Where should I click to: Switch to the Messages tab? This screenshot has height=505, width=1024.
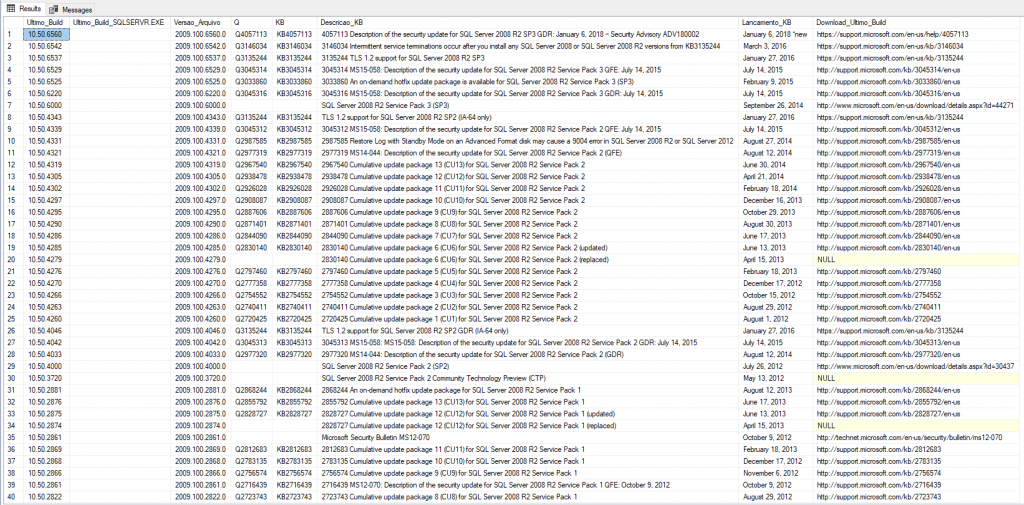pos(75,7)
